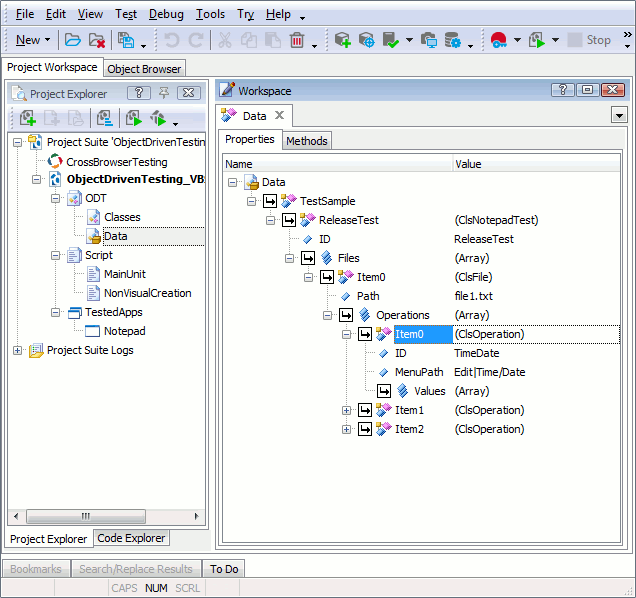The width and height of the screenshot is (636, 598).
Task: Click the red Record button icon
Action: click(x=498, y=40)
